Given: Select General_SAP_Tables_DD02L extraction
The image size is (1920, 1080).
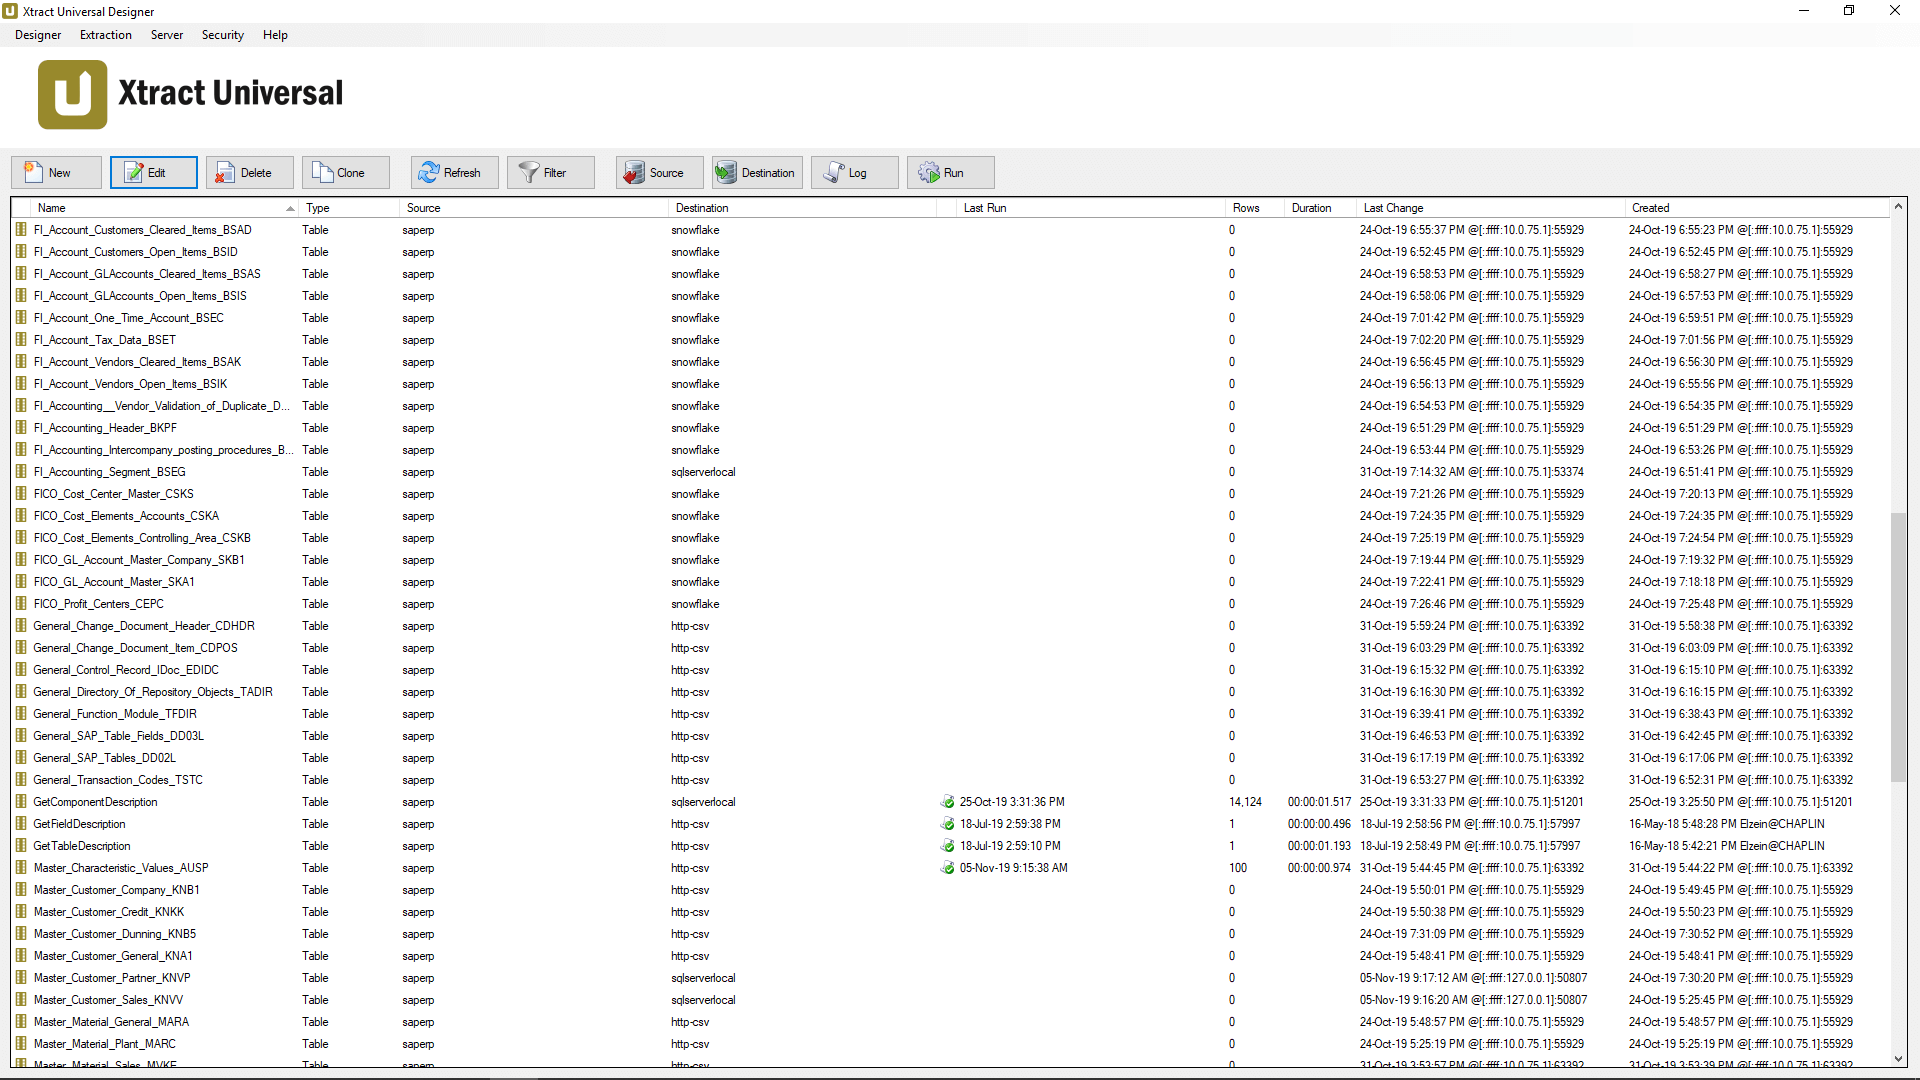Looking at the screenshot, I should point(105,758).
